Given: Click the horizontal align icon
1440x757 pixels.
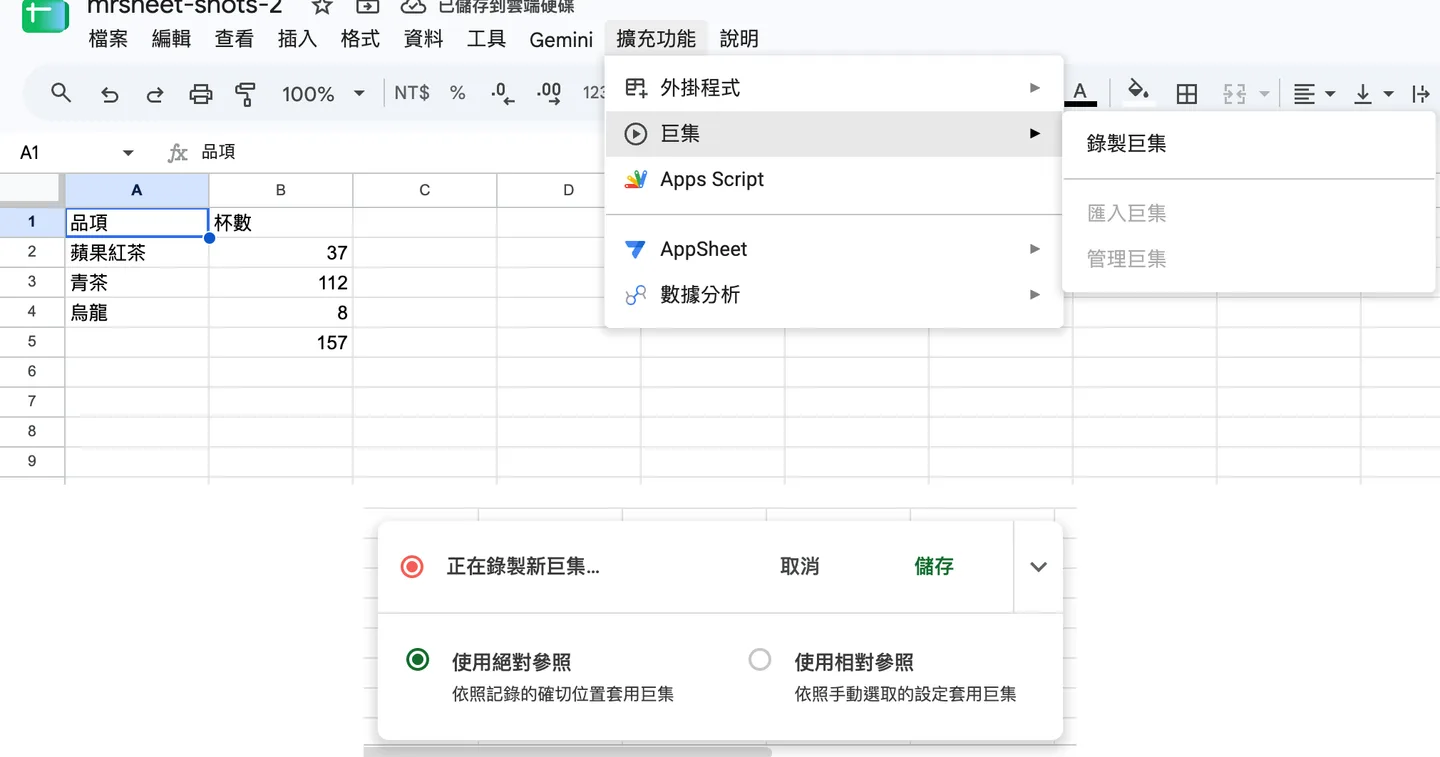Looking at the screenshot, I should click(1304, 94).
